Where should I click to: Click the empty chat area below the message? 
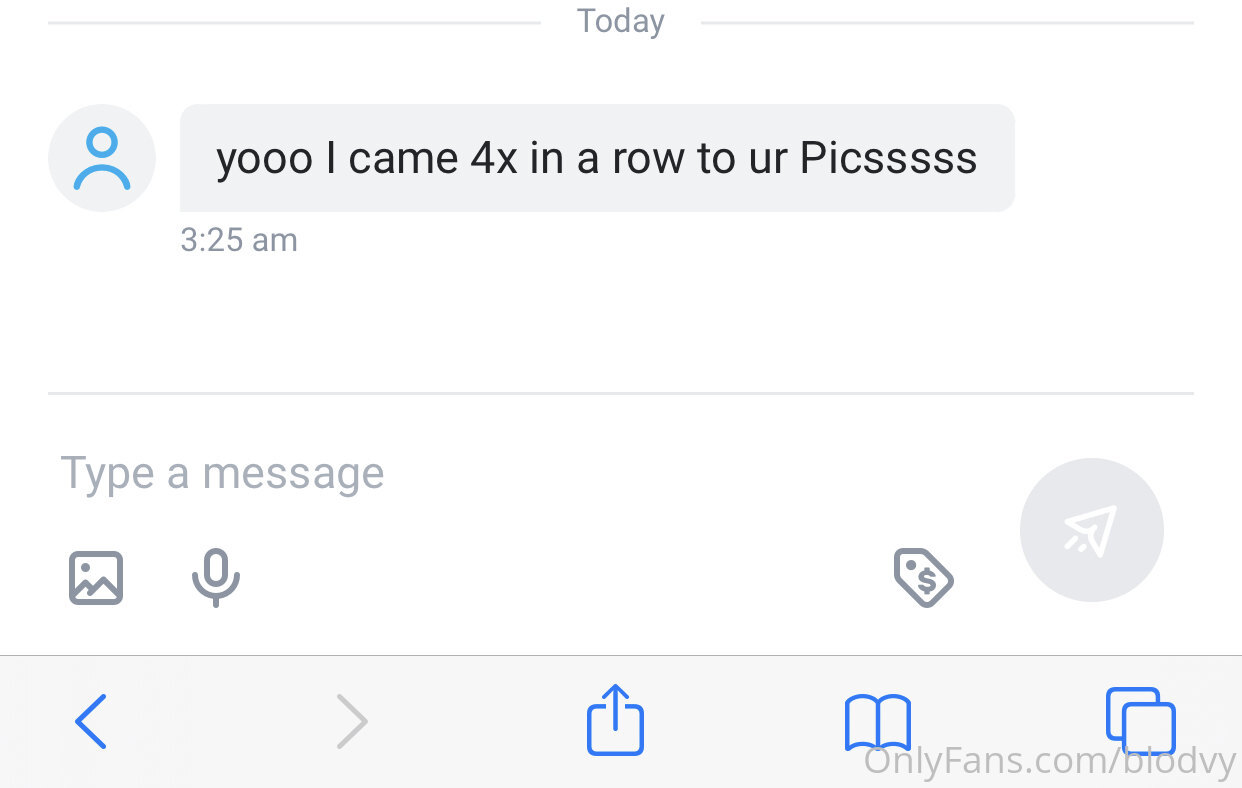pos(620,320)
